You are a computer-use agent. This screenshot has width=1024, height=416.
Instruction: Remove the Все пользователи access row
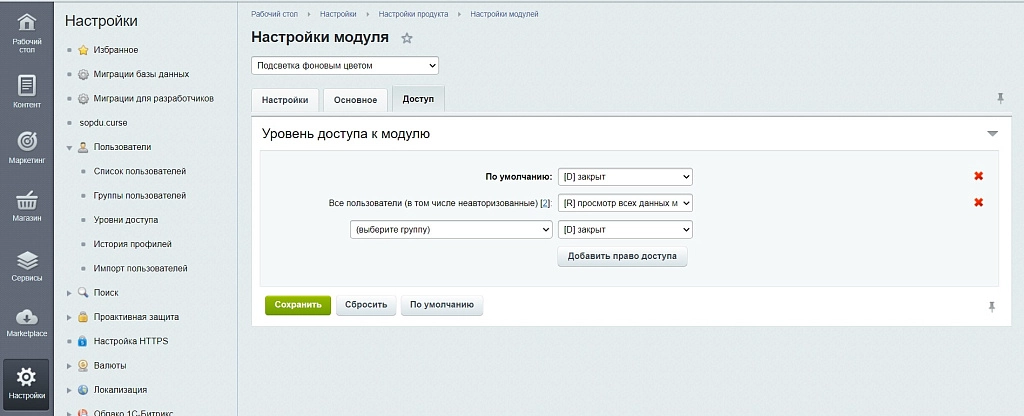click(978, 202)
